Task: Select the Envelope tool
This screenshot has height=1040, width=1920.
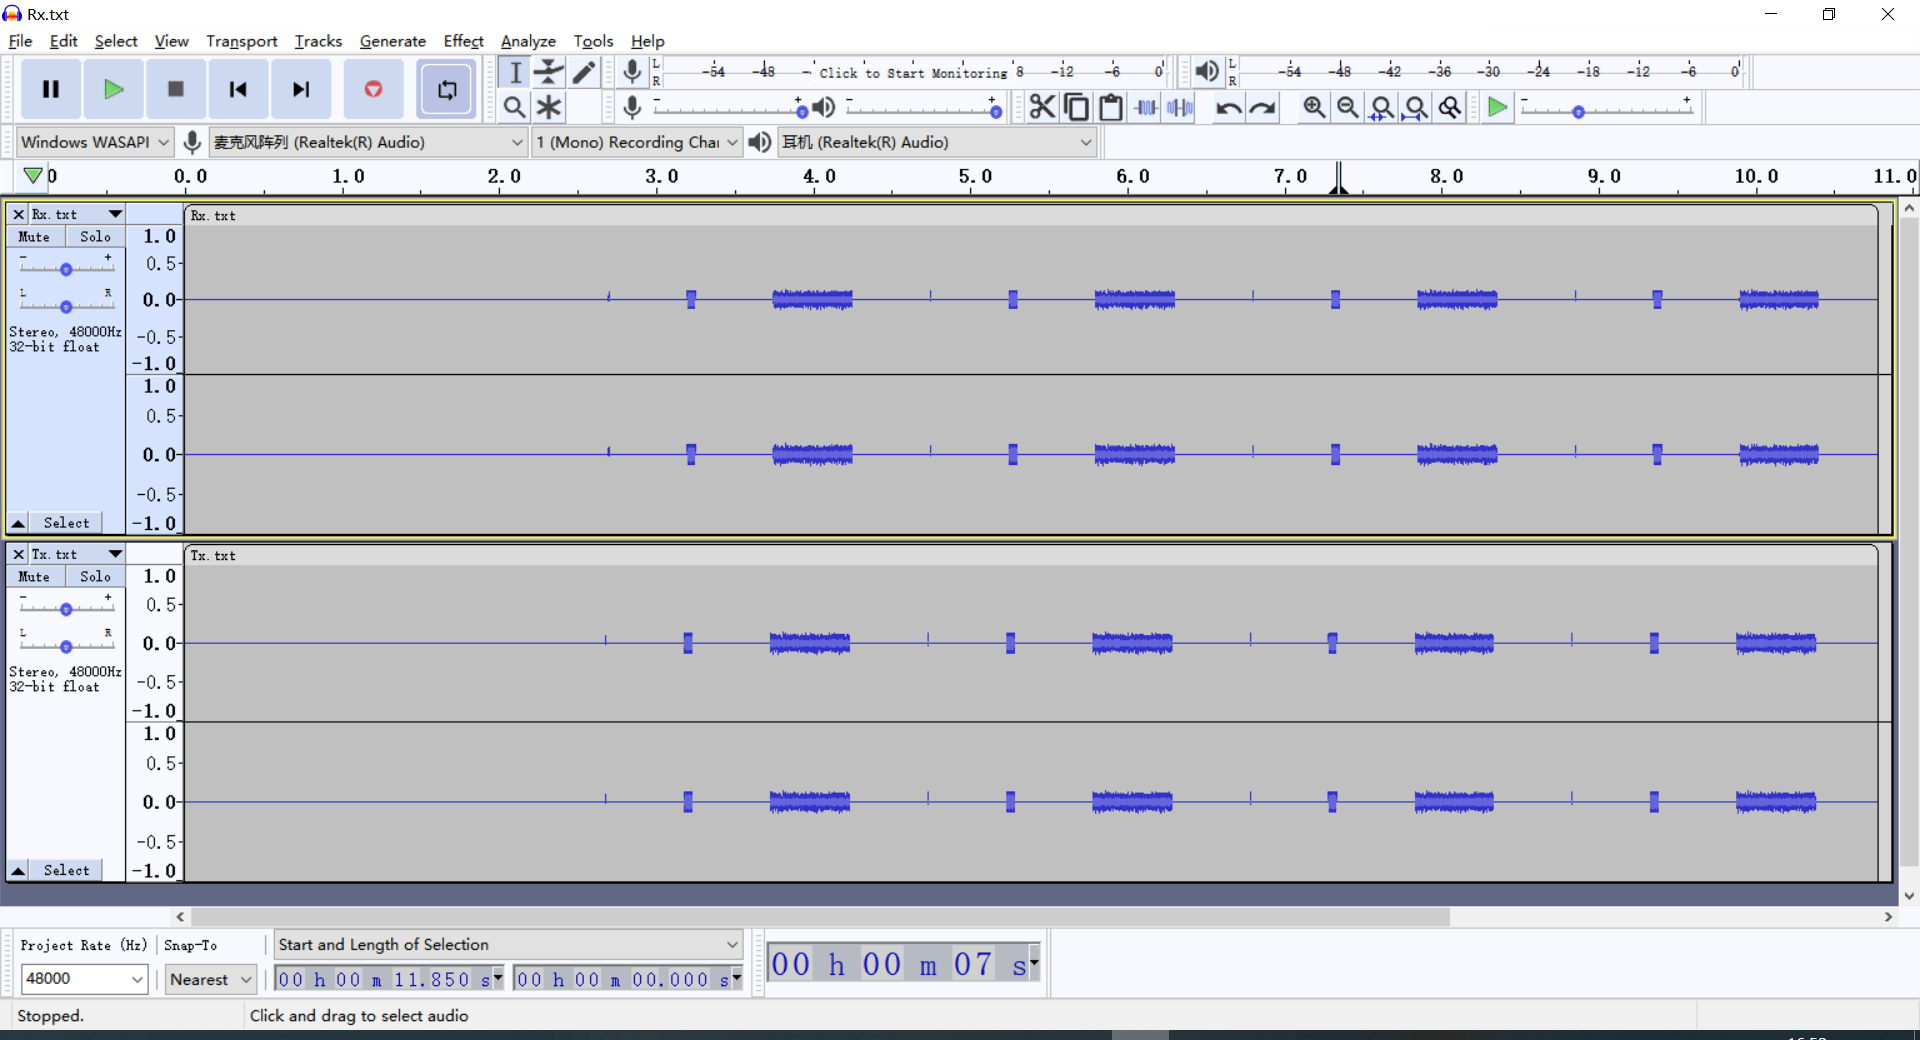Action: click(x=548, y=71)
